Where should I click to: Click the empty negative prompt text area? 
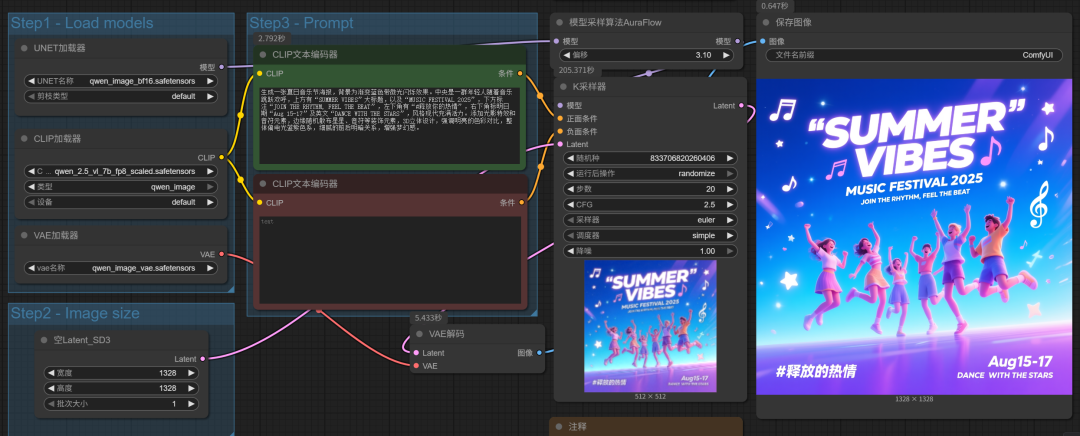[390, 260]
